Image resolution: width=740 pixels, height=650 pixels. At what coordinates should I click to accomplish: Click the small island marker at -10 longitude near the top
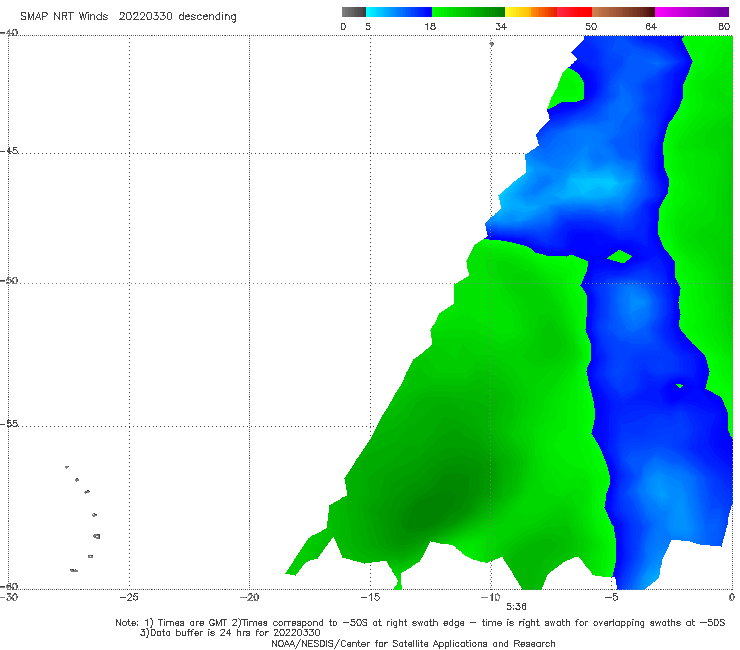[x=491, y=44]
